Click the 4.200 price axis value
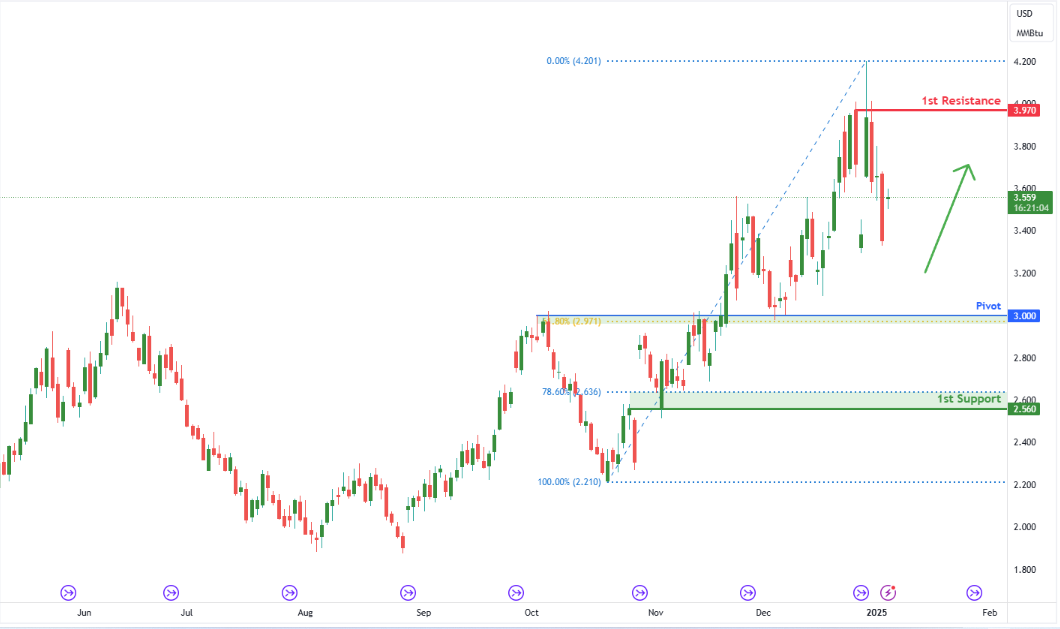This screenshot has width=1060, height=629. pyautogui.click(x=1025, y=62)
